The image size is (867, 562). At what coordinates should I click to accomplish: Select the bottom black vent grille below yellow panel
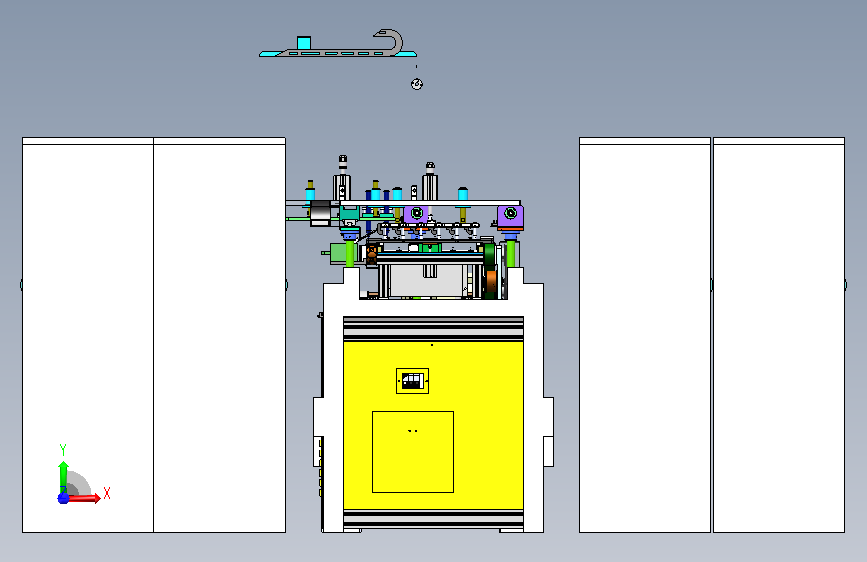434,519
